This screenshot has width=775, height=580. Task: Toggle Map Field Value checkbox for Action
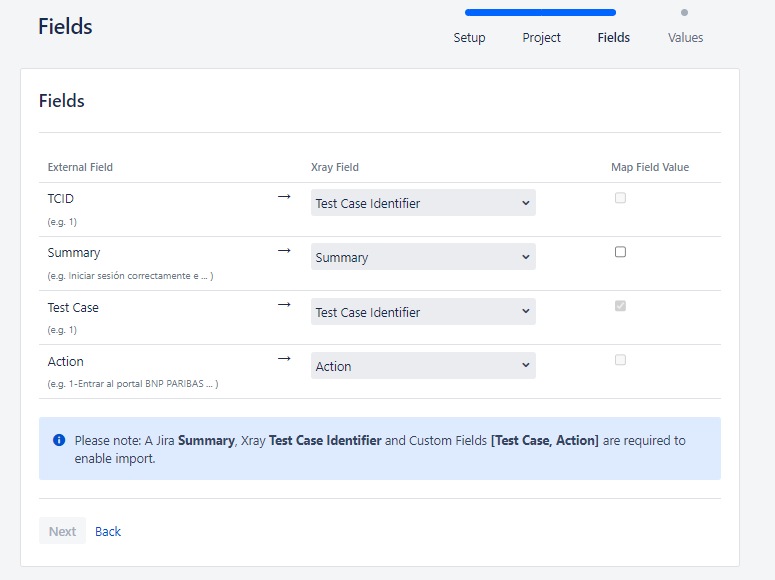point(620,360)
